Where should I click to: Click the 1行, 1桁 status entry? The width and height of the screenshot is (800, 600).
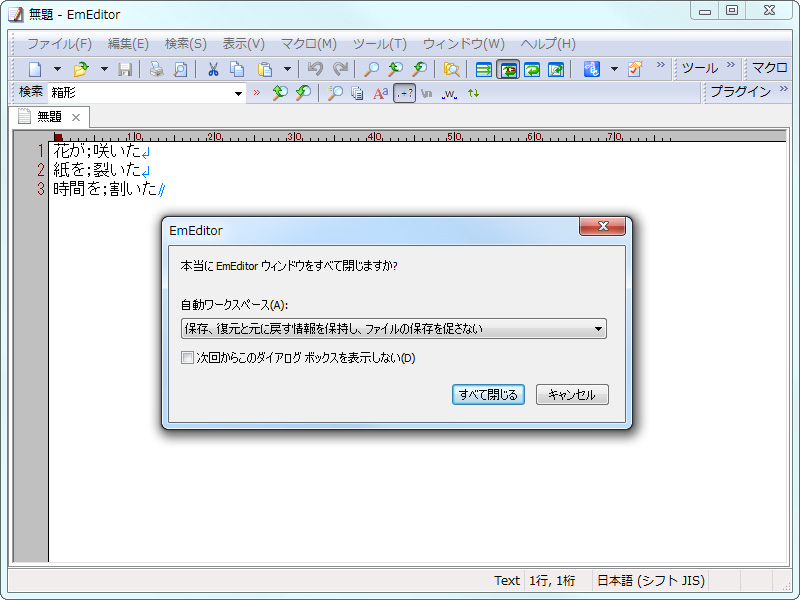pyautogui.click(x=552, y=581)
